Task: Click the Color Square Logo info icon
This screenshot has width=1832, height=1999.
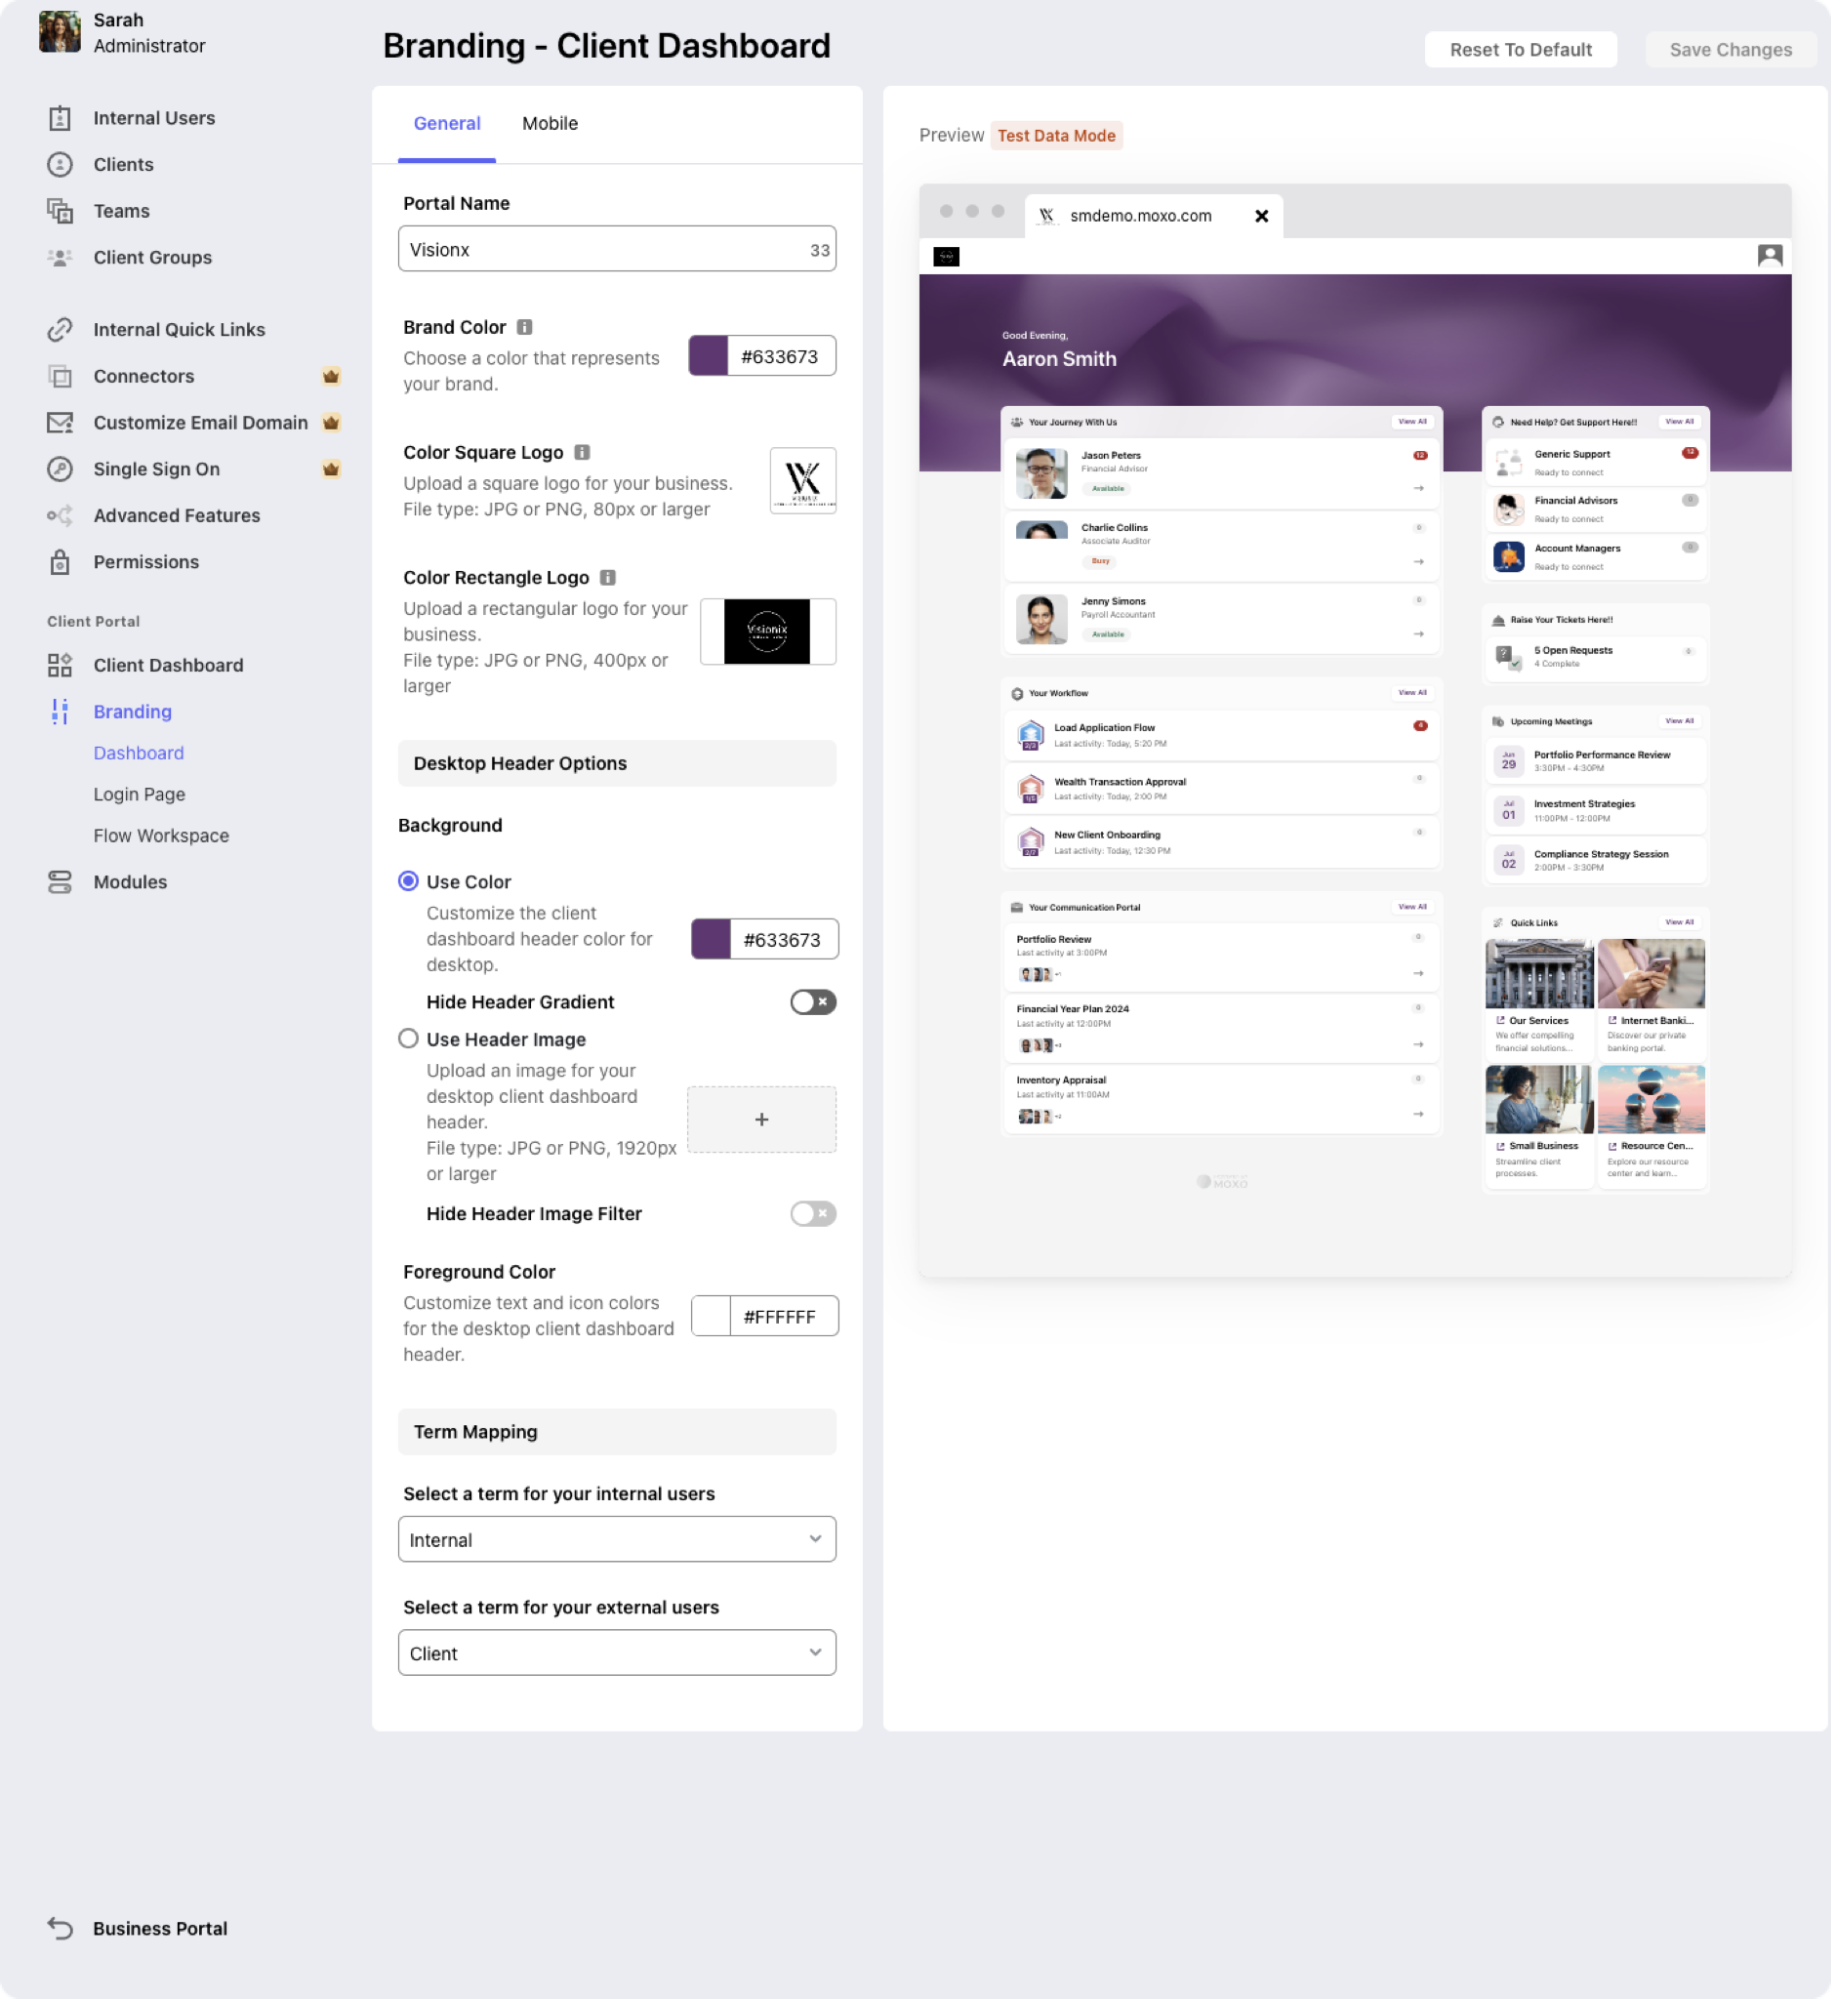Action: [584, 452]
